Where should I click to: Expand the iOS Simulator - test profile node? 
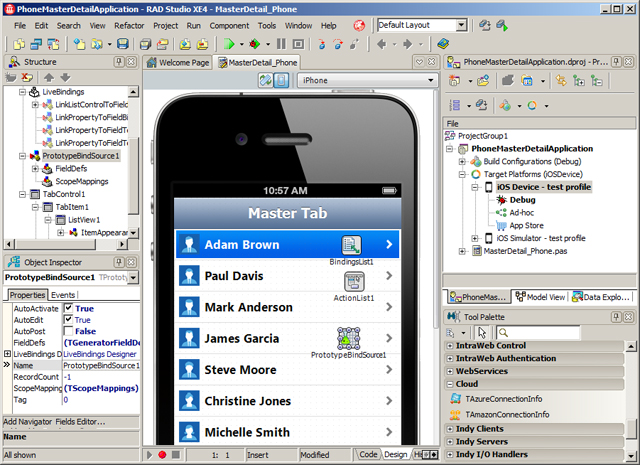(475, 238)
